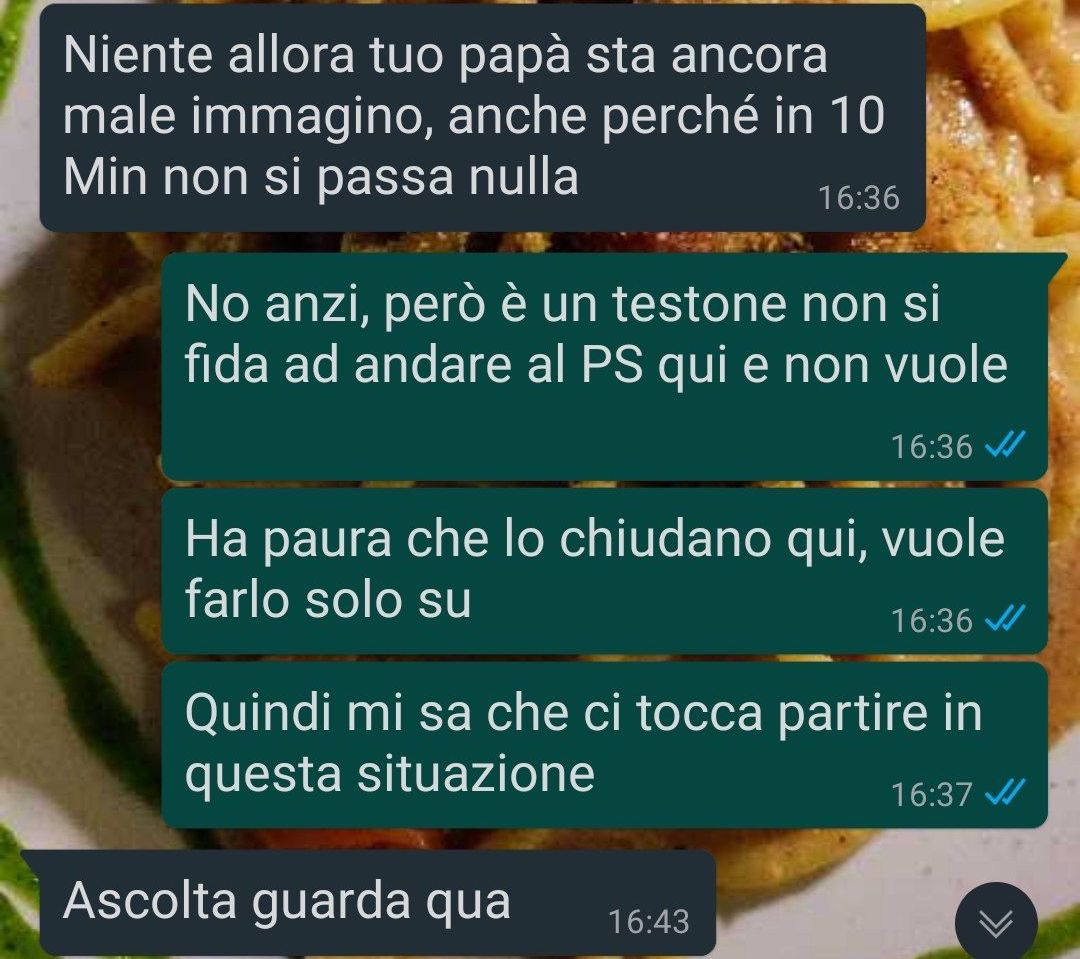Click 16:36 timestamp of 'farlo solo su' message
The image size is (1080, 959).
pos(932,621)
